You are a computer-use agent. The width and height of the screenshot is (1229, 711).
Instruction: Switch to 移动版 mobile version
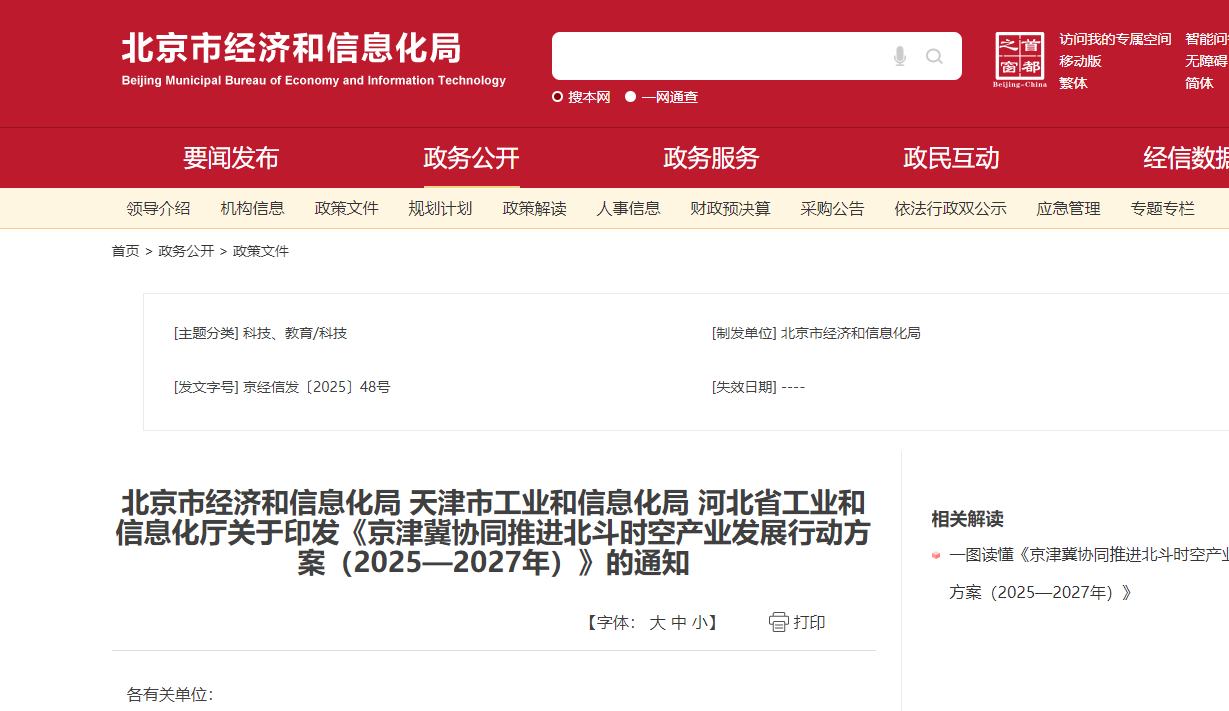(x=1080, y=61)
